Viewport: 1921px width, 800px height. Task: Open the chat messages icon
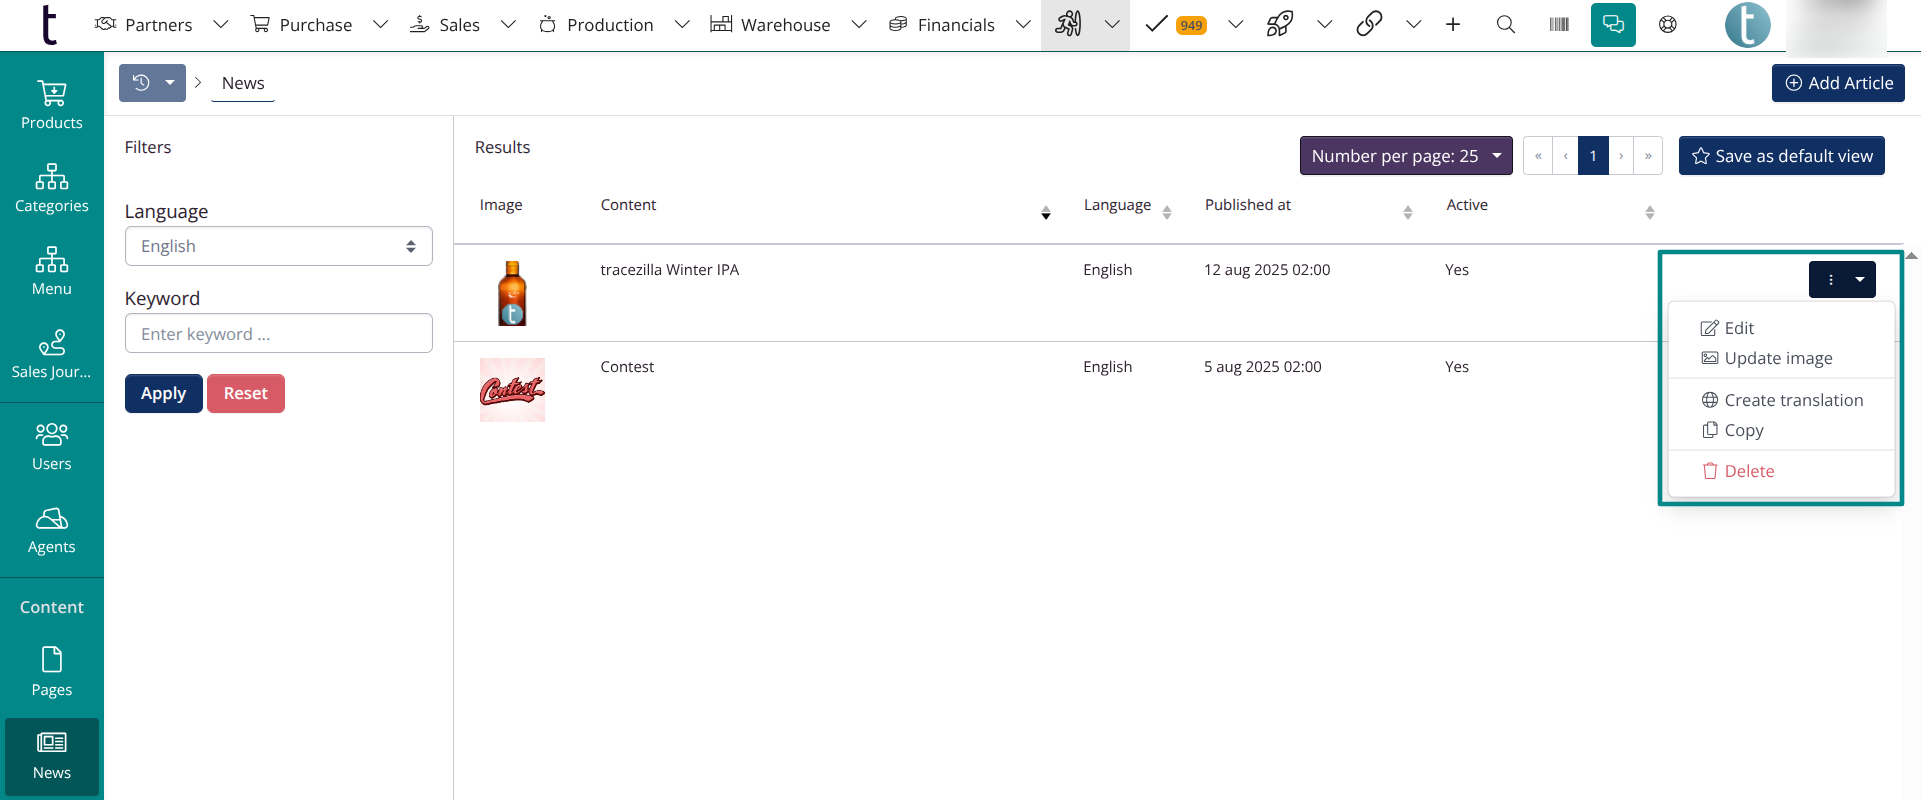1613,25
